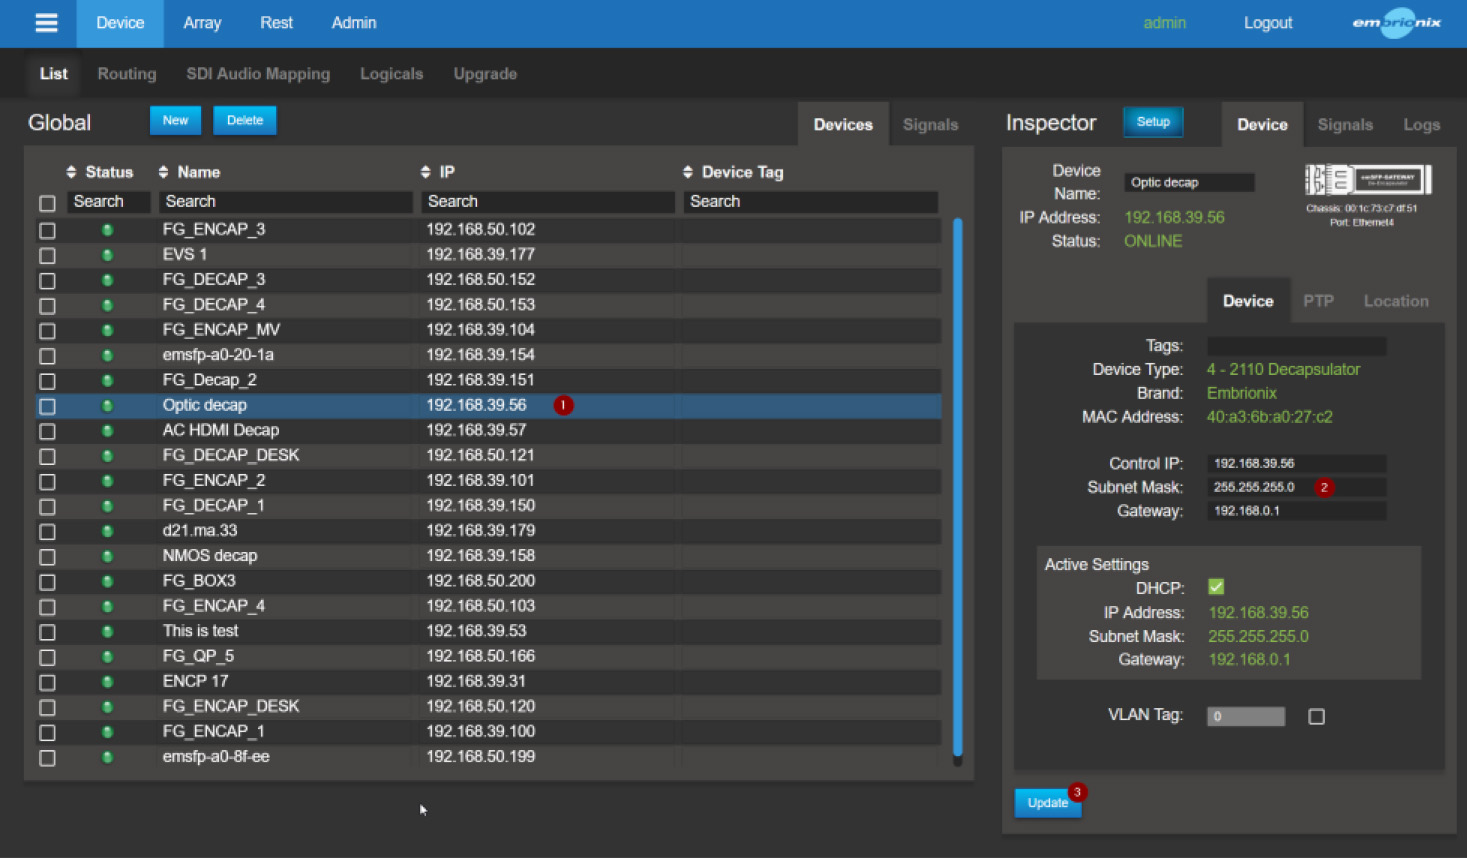Viewport: 1467px width, 858px height.
Task: Toggle the DHCP checkbox
Action: tap(1216, 587)
